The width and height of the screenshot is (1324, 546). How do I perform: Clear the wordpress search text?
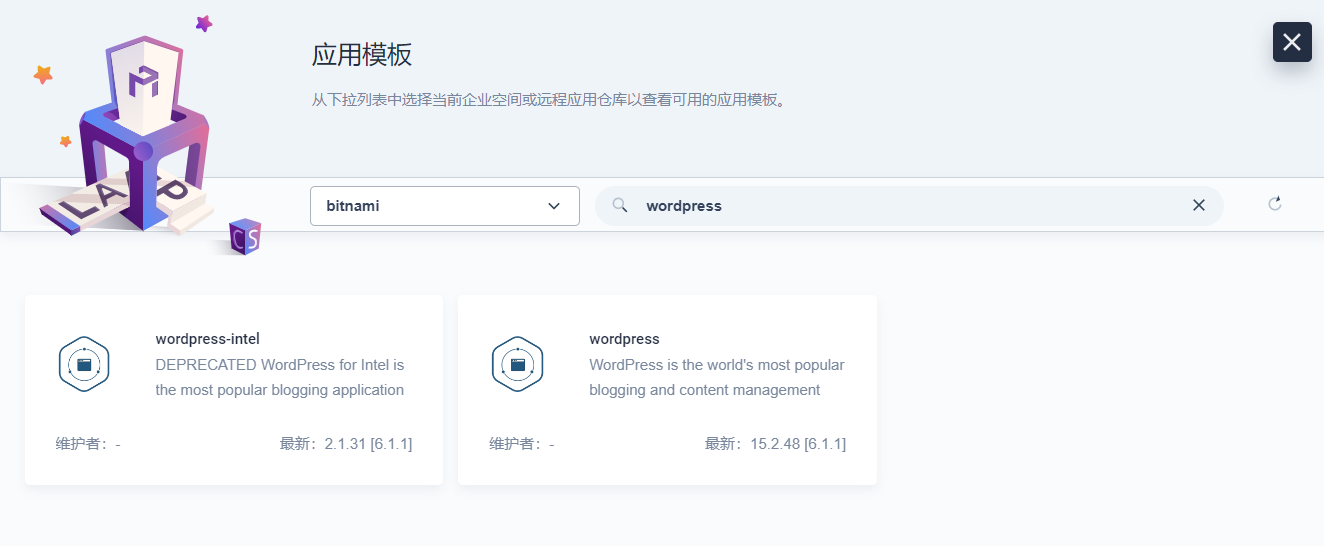tap(1198, 205)
